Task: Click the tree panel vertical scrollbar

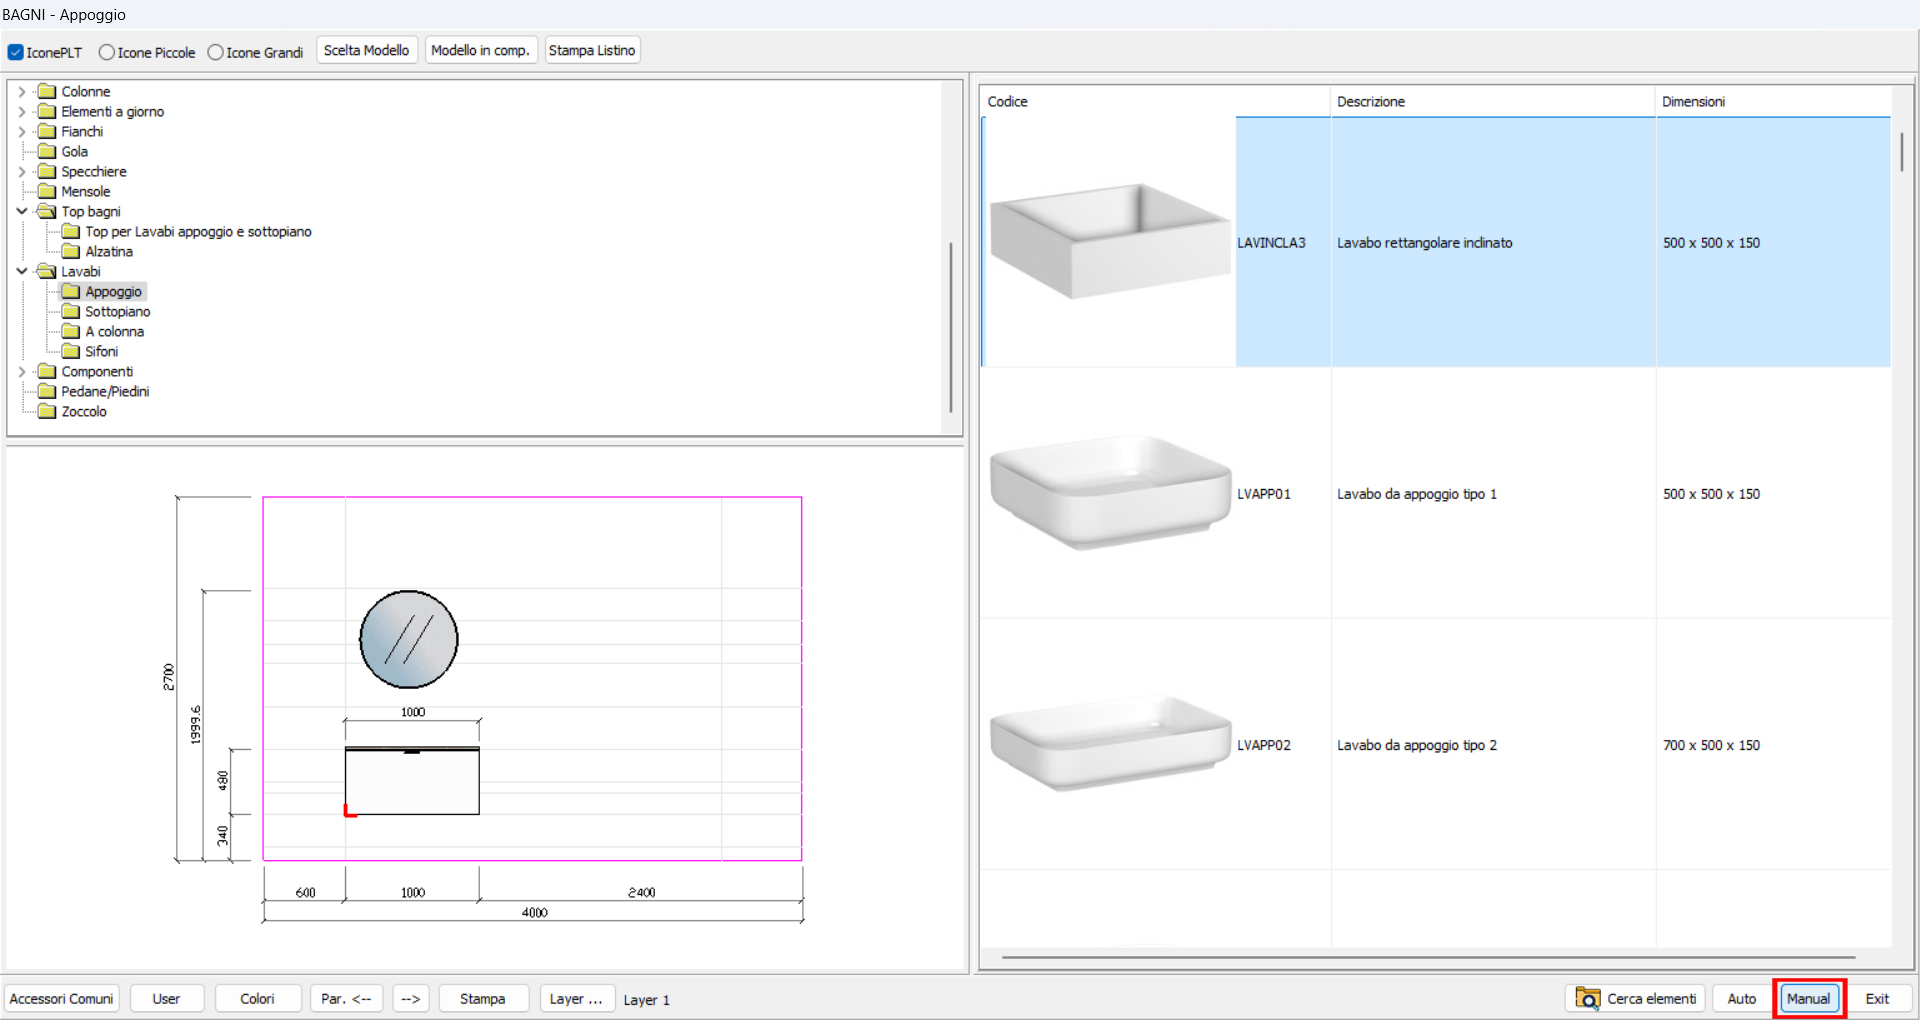Action: tap(950, 327)
